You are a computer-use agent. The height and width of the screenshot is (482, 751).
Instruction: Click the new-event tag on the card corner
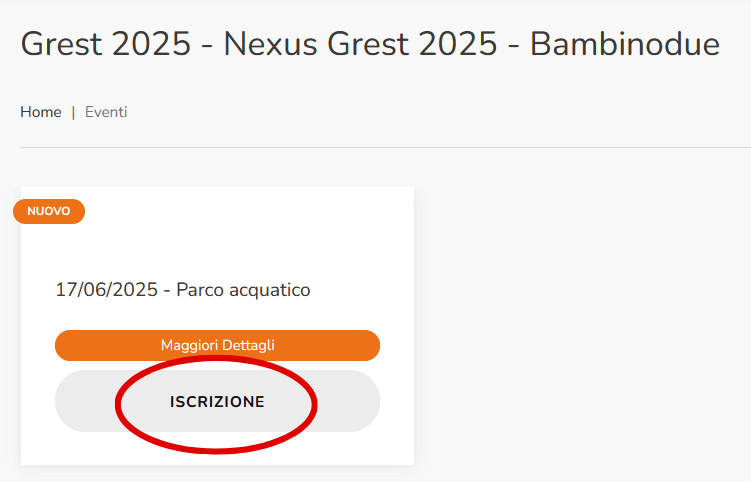(48, 211)
